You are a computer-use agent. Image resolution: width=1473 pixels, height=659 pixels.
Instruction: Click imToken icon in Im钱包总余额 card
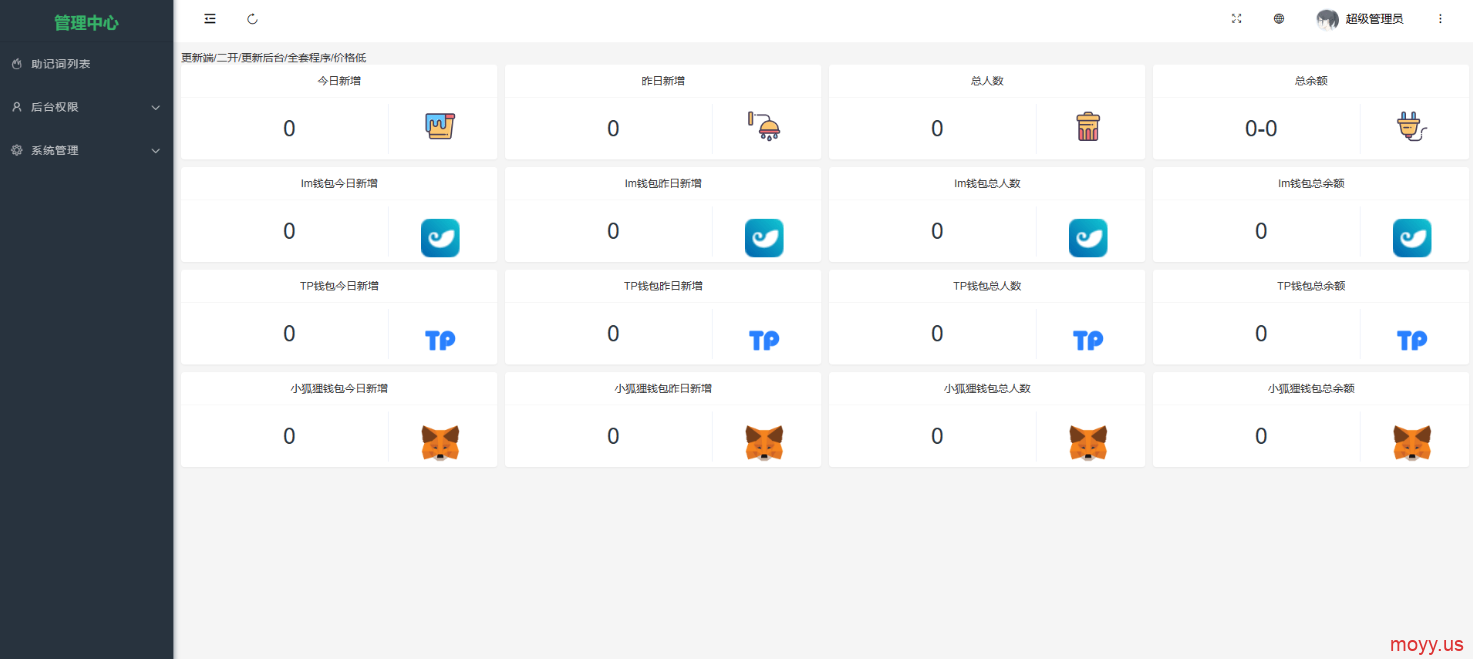(x=1412, y=238)
